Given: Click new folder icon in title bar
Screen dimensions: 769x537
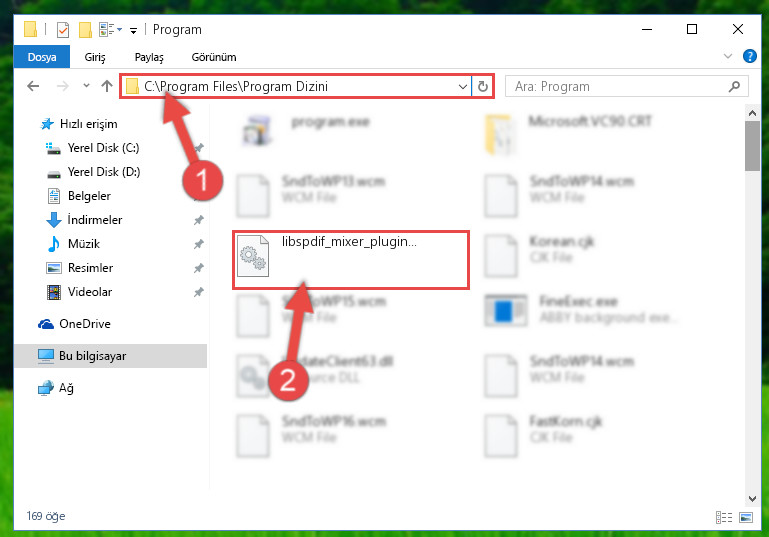Looking at the screenshot, I should tap(85, 30).
